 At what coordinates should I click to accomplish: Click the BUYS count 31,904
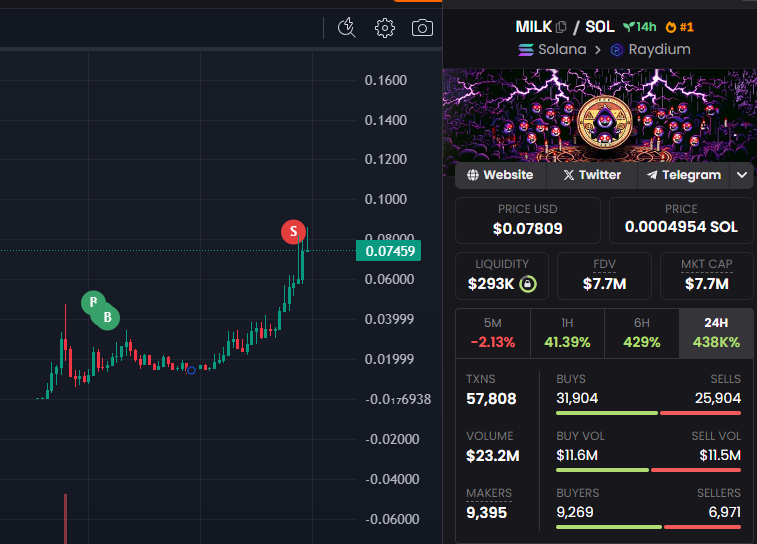coord(577,398)
